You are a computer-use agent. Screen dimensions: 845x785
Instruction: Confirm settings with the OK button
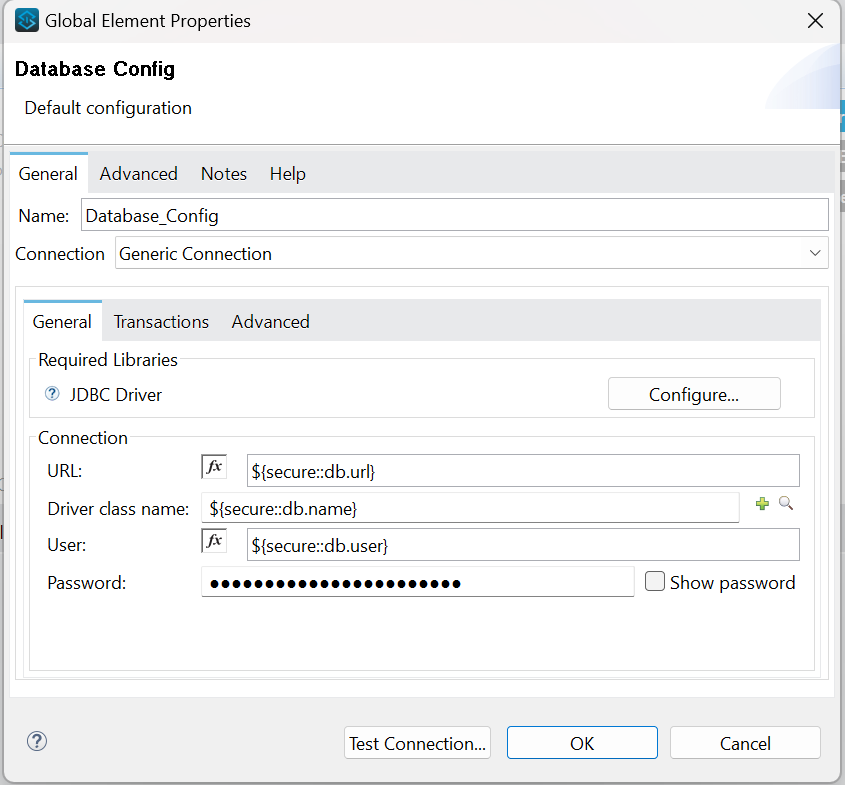581,743
